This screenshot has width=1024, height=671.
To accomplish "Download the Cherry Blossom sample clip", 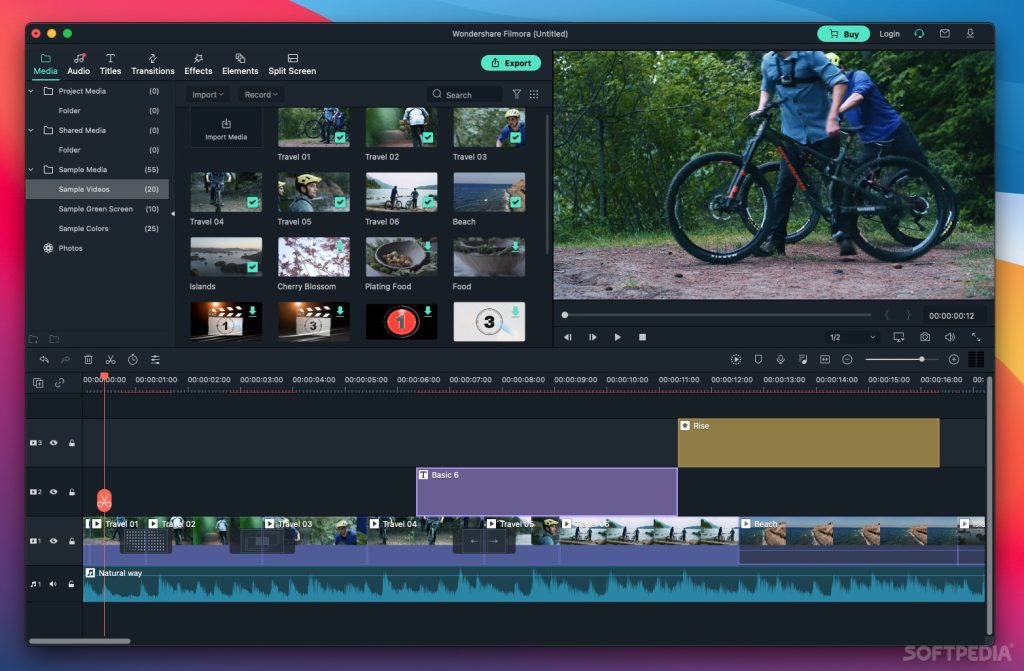I will pyautogui.click(x=340, y=246).
